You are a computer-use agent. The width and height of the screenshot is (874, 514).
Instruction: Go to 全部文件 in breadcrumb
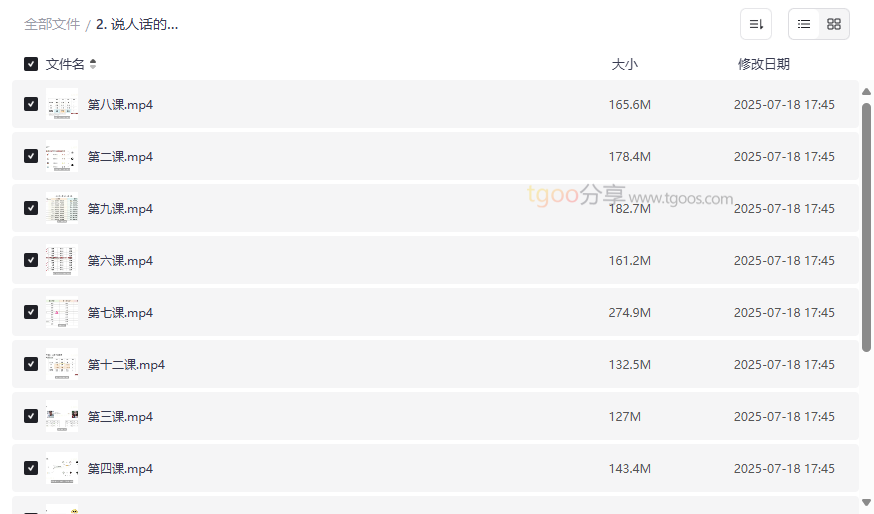point(52,24)
